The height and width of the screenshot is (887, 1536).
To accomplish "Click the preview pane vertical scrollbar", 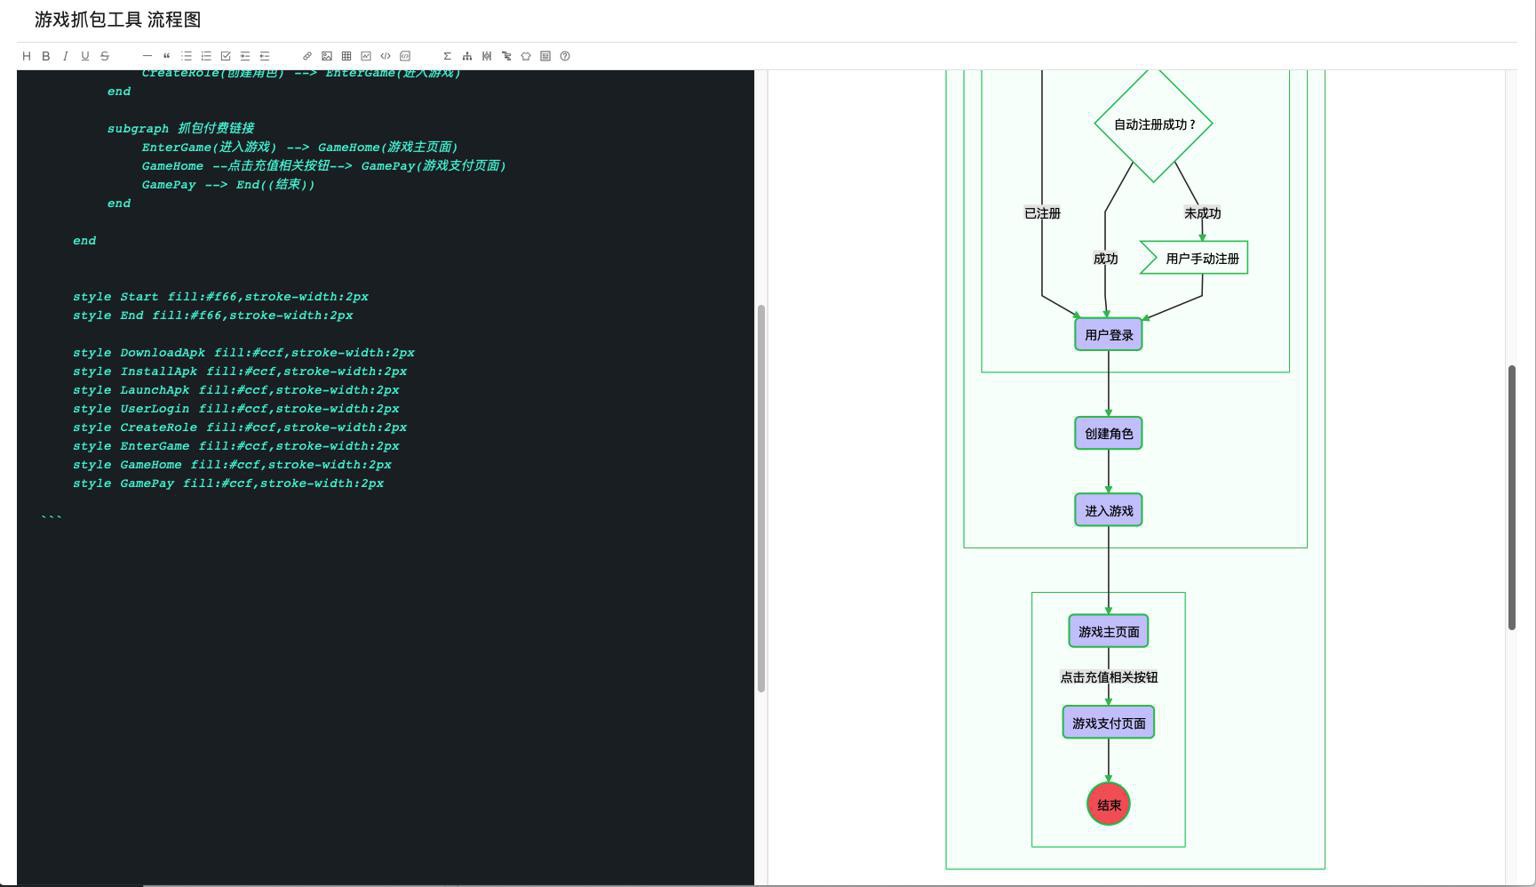I will pyautogui.click(x=1512, y=497).
